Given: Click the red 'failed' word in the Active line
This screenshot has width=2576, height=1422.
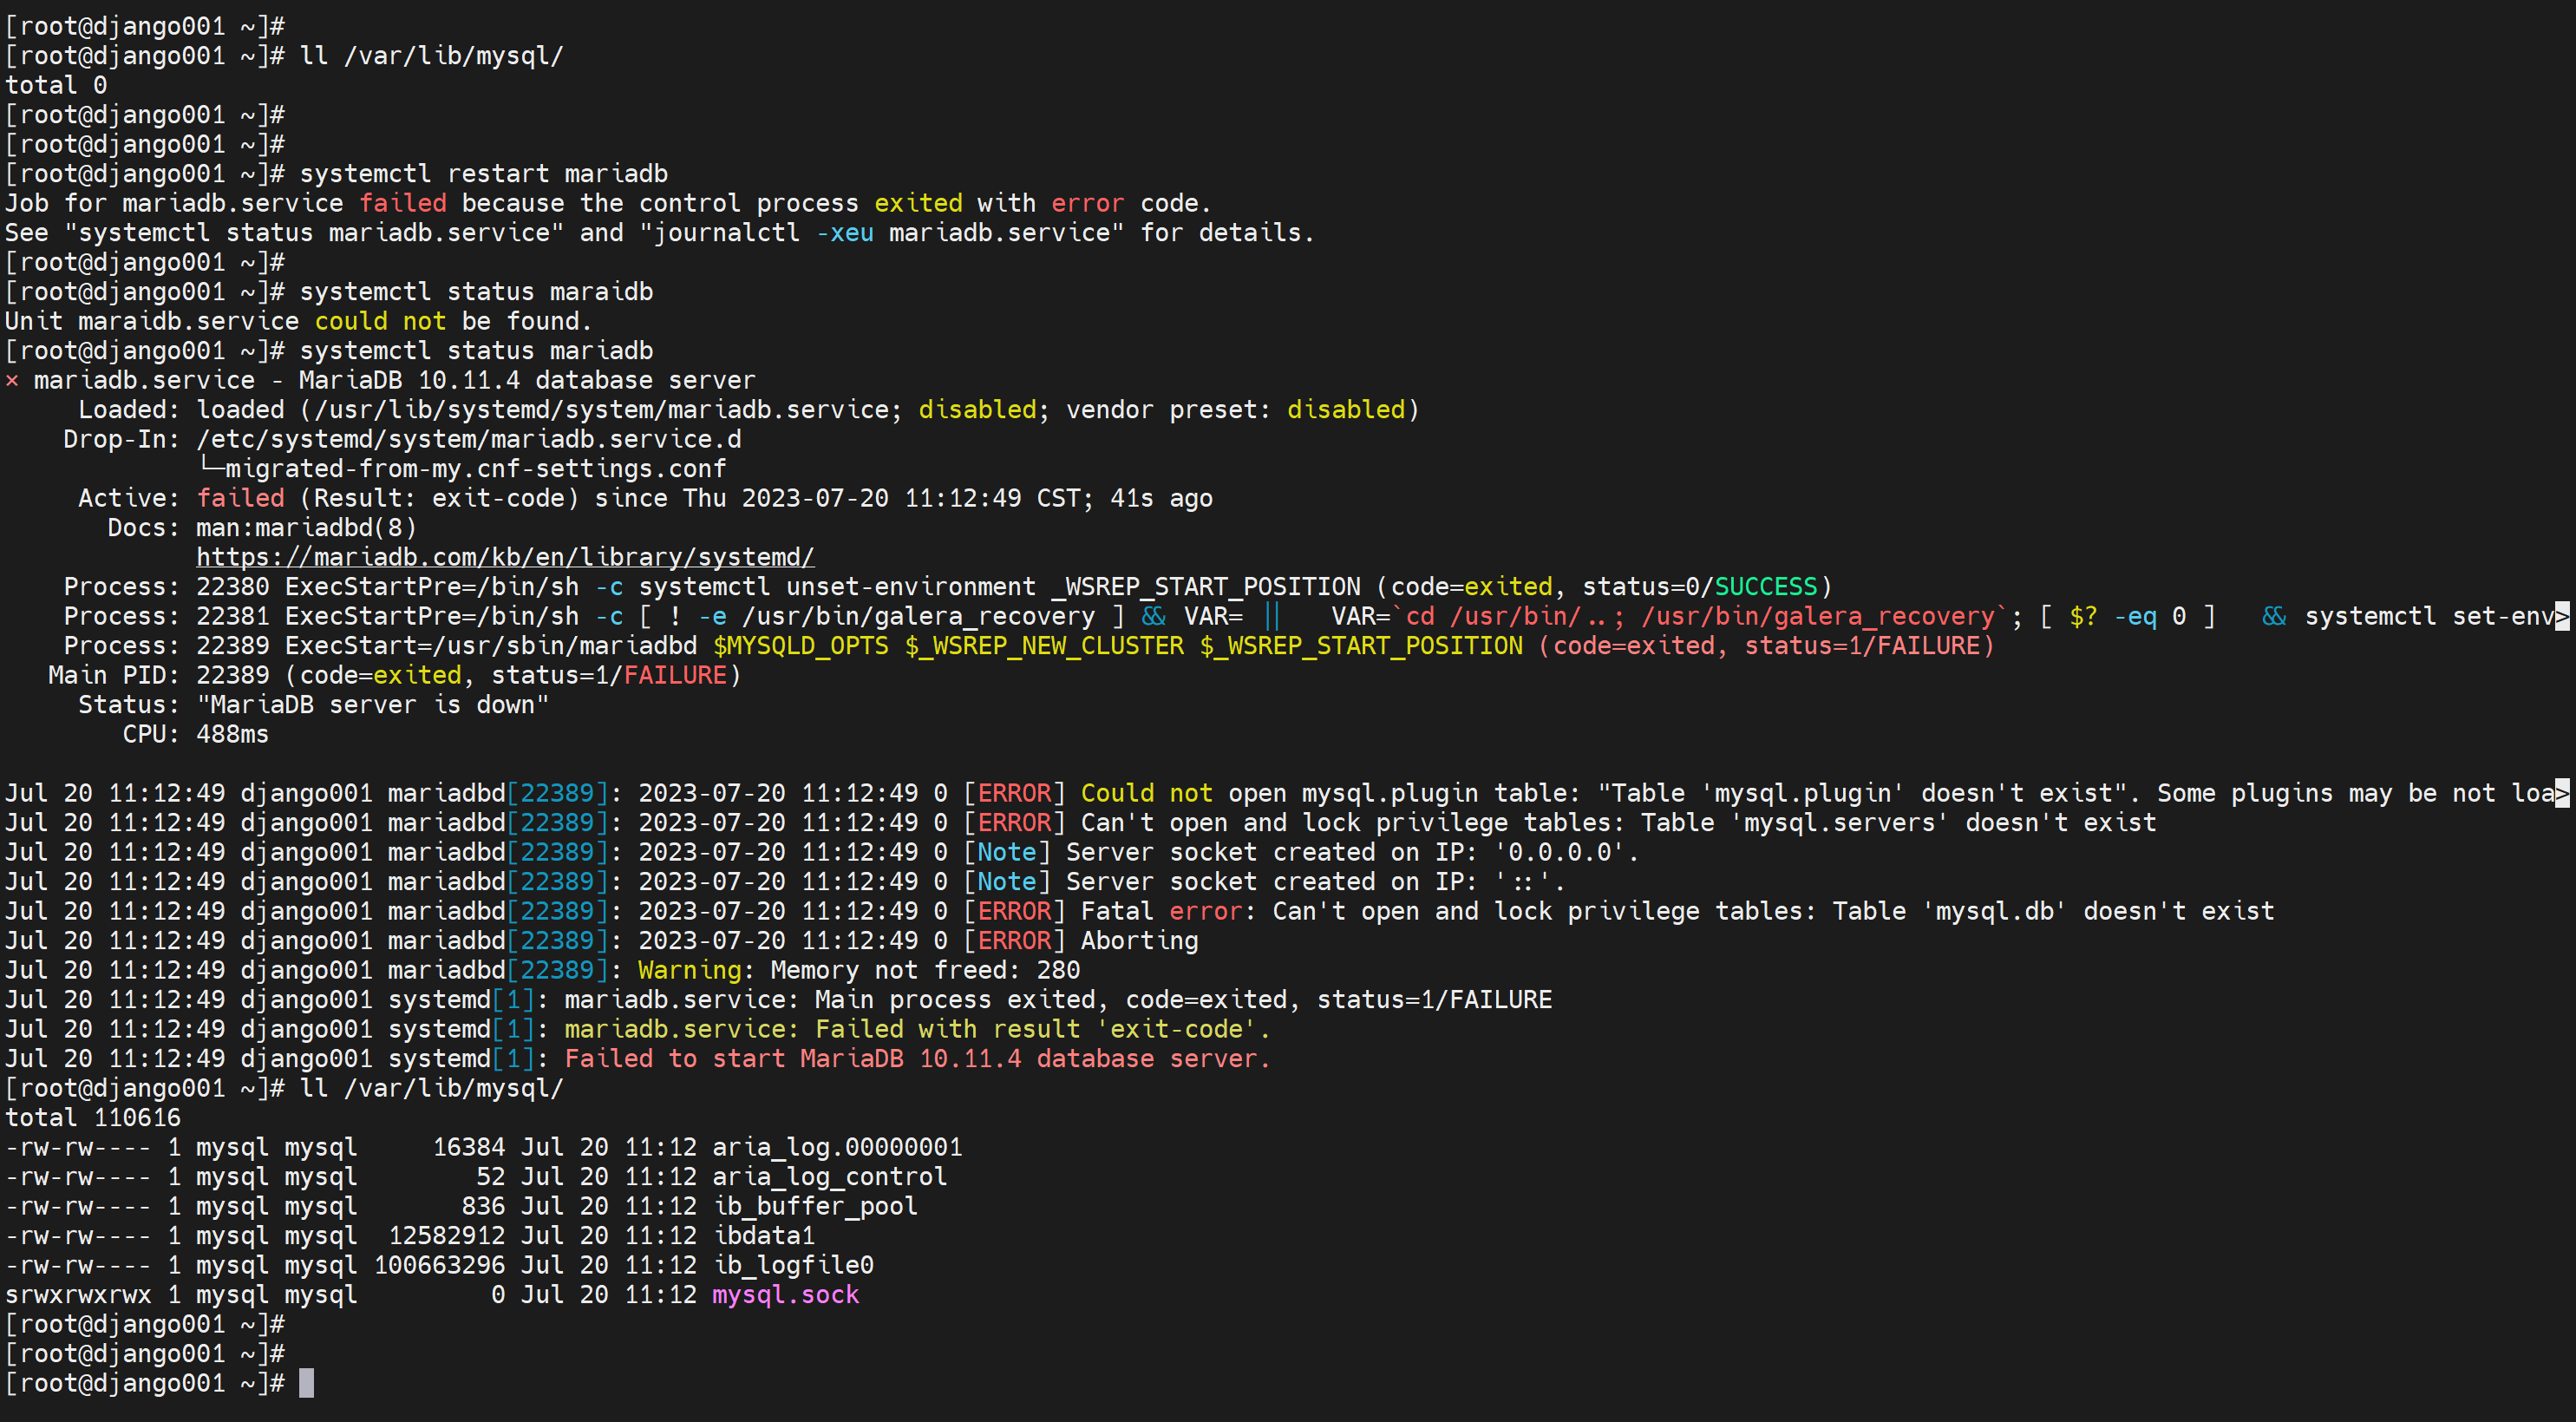Looking at the screenshot, I should coord(240,499).
